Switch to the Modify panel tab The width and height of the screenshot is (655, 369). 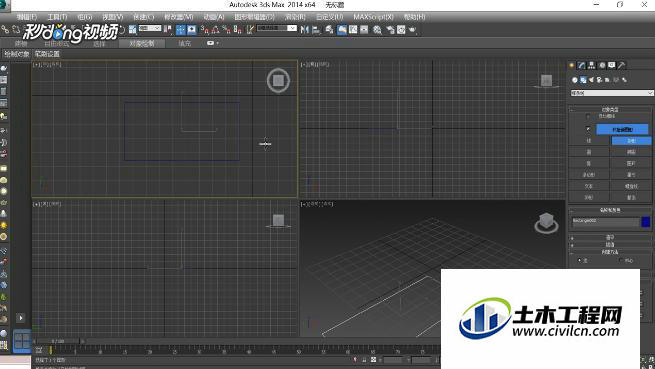(581, 65)
